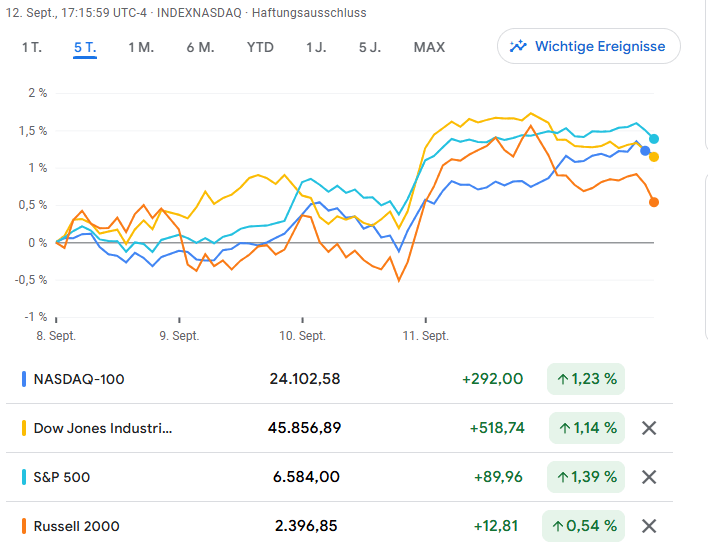Screen dimensions: 708x550
Task: Click the orange Russell 2000 endpoint dot
Action: [x=654, y=202]
